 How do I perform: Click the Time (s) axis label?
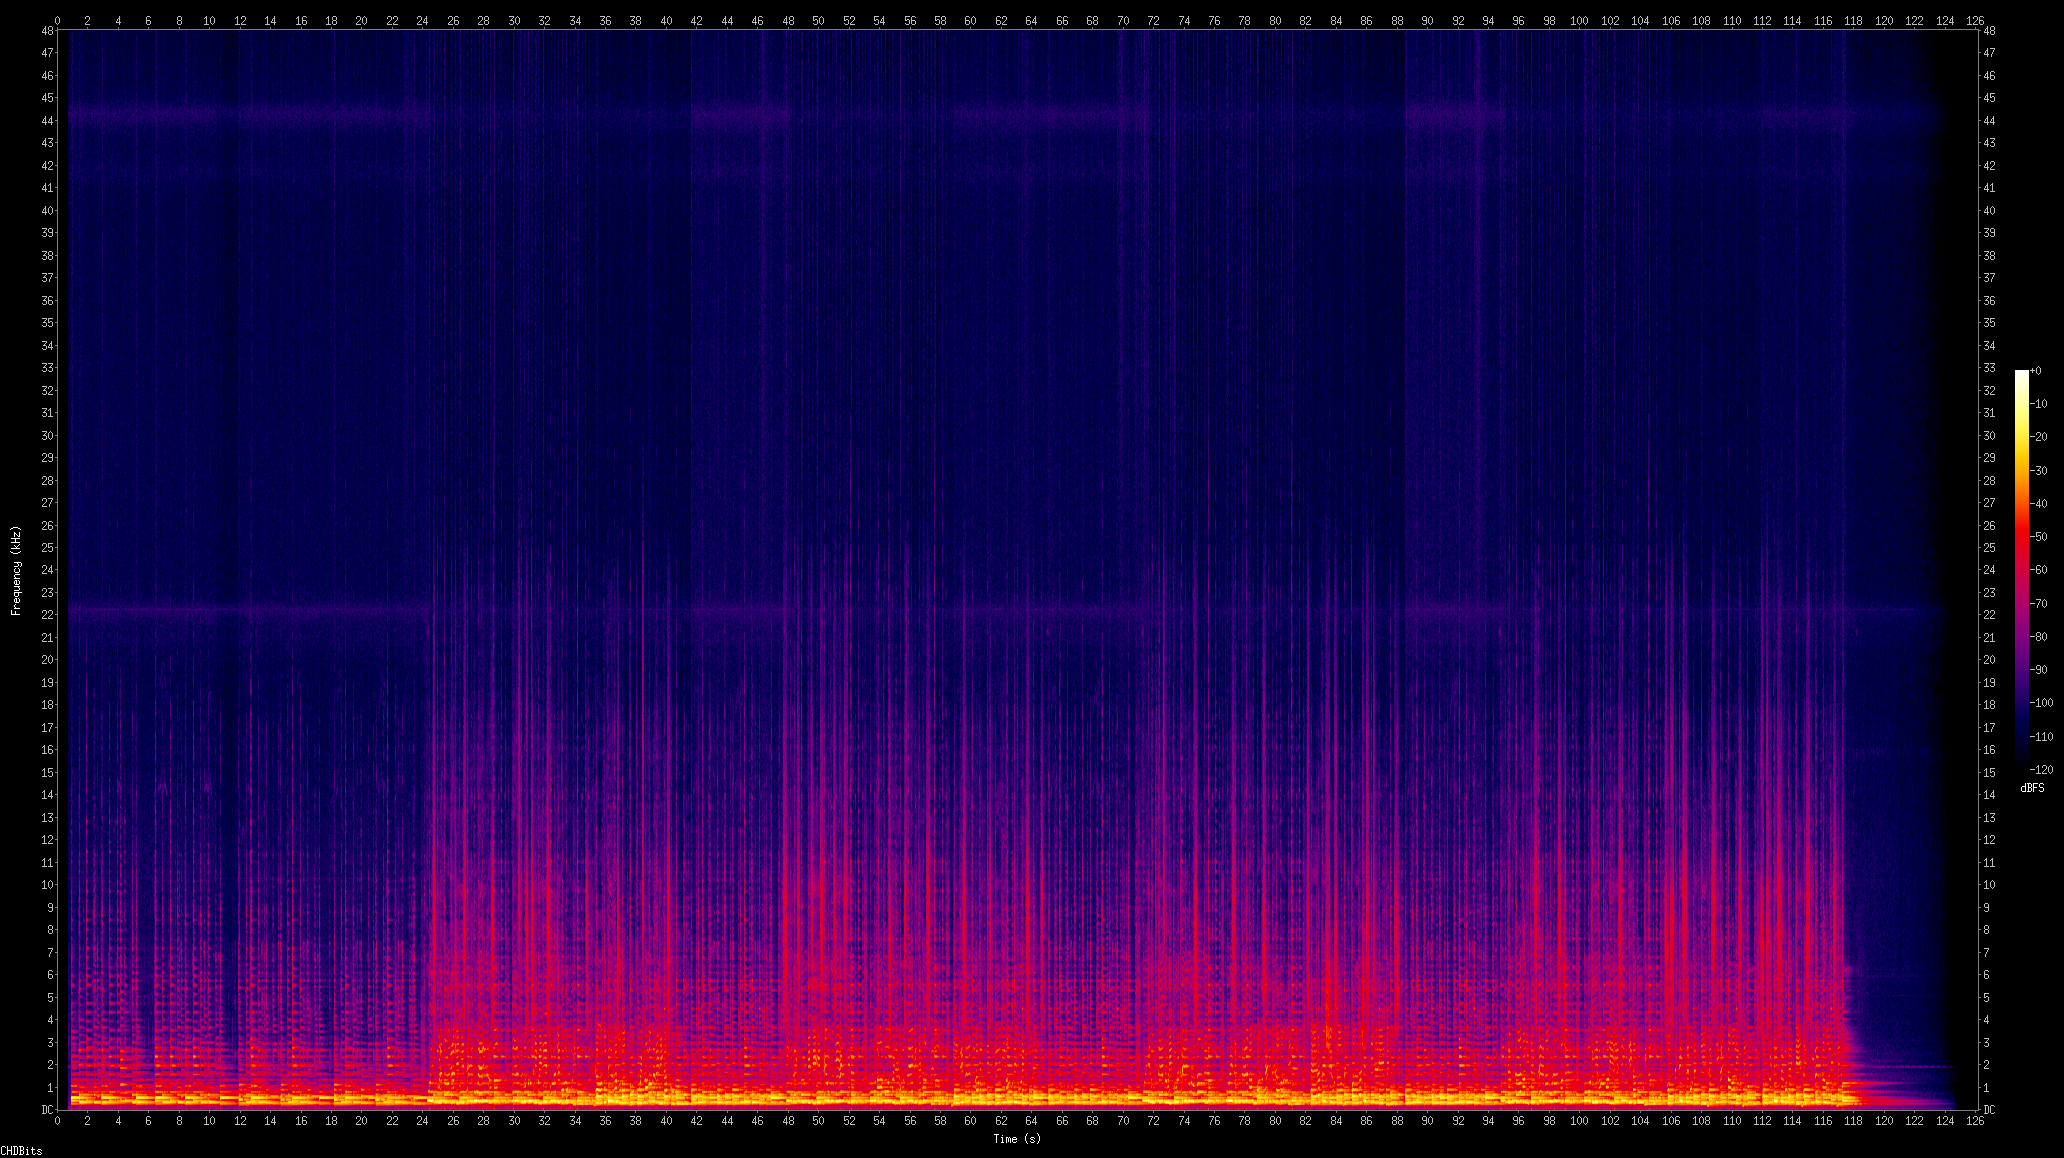tap(1016, 1138)
